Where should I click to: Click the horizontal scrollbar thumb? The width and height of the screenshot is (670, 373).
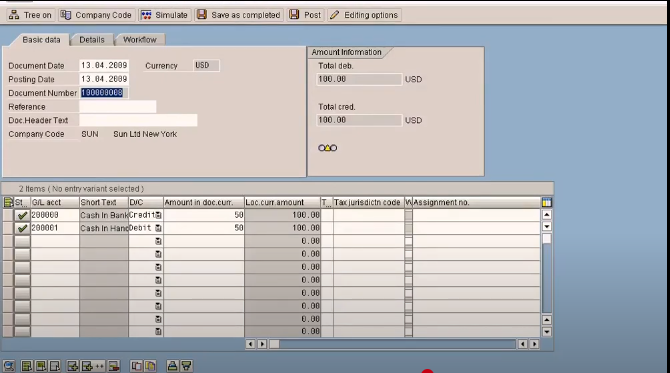pos(274,344)
